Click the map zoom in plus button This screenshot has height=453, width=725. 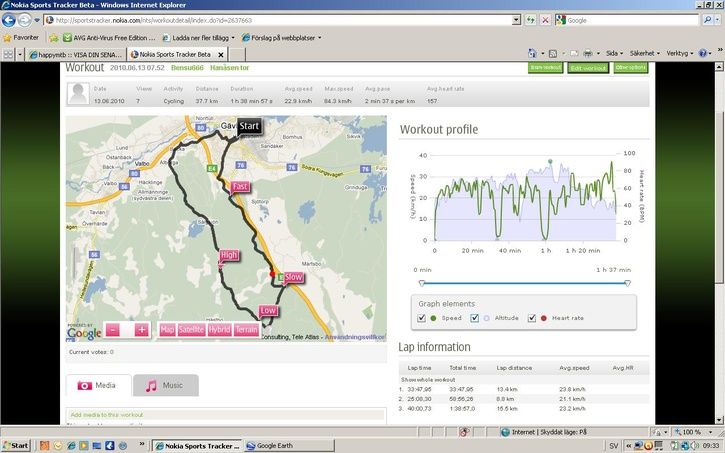coord(141,330)
